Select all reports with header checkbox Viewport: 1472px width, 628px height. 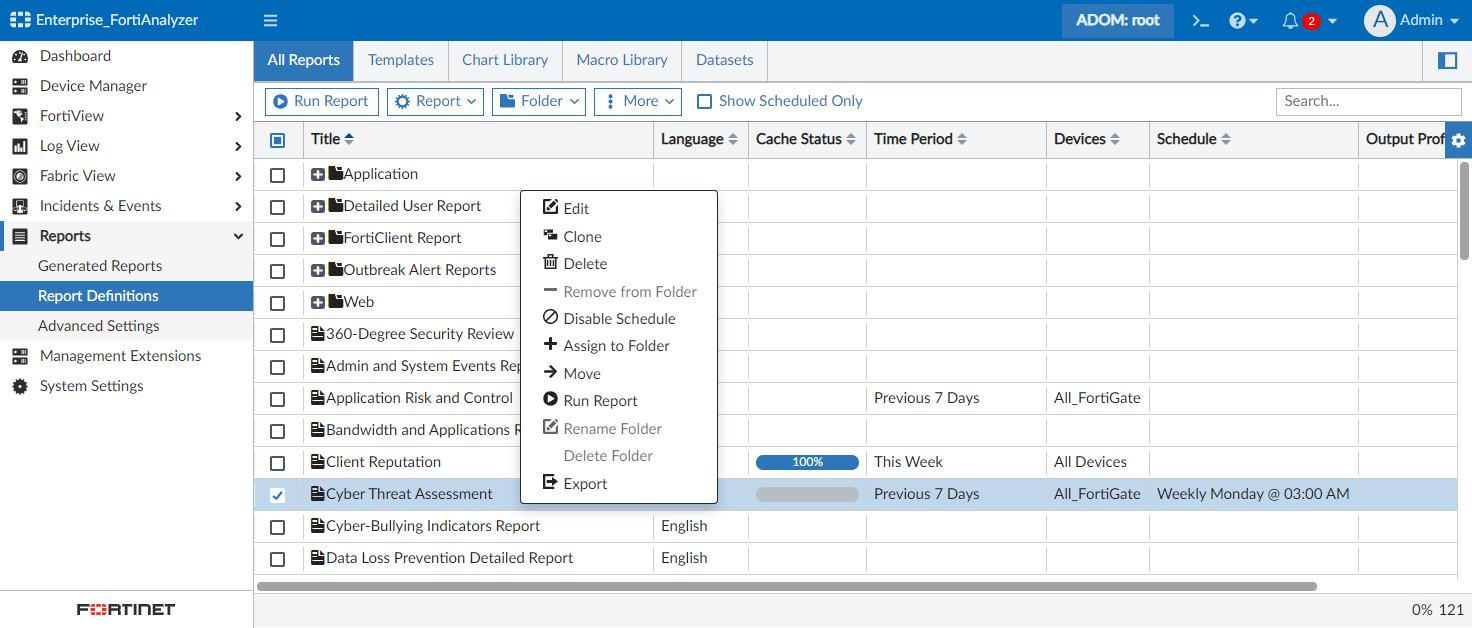click(277, 139)
